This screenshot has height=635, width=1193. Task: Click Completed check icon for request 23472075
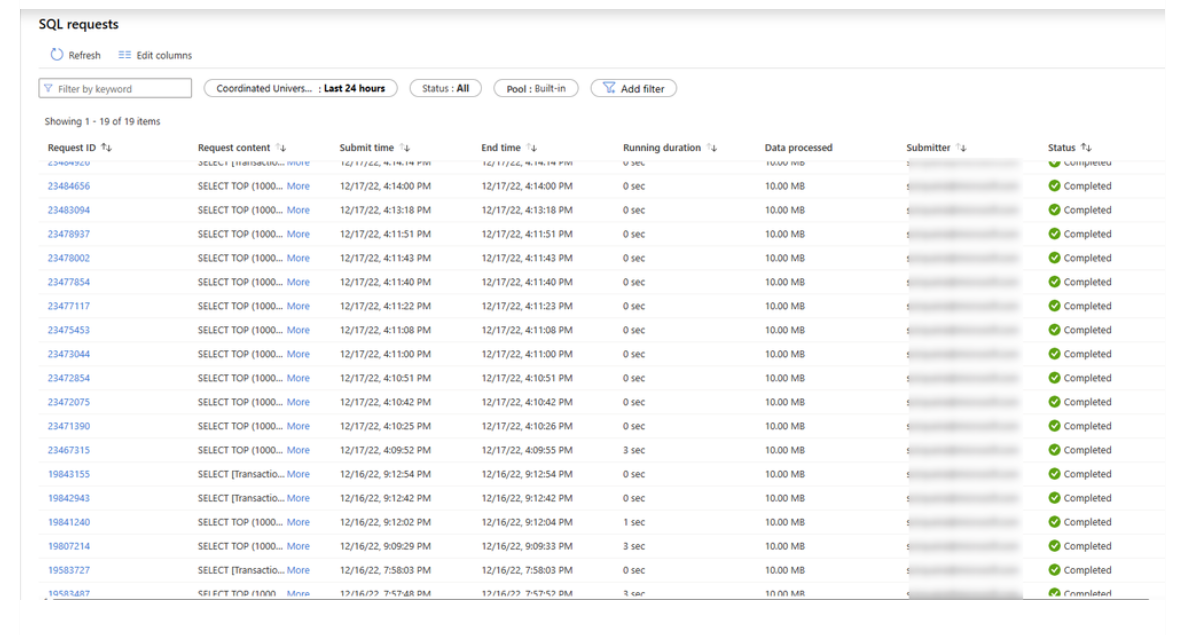1055,402
